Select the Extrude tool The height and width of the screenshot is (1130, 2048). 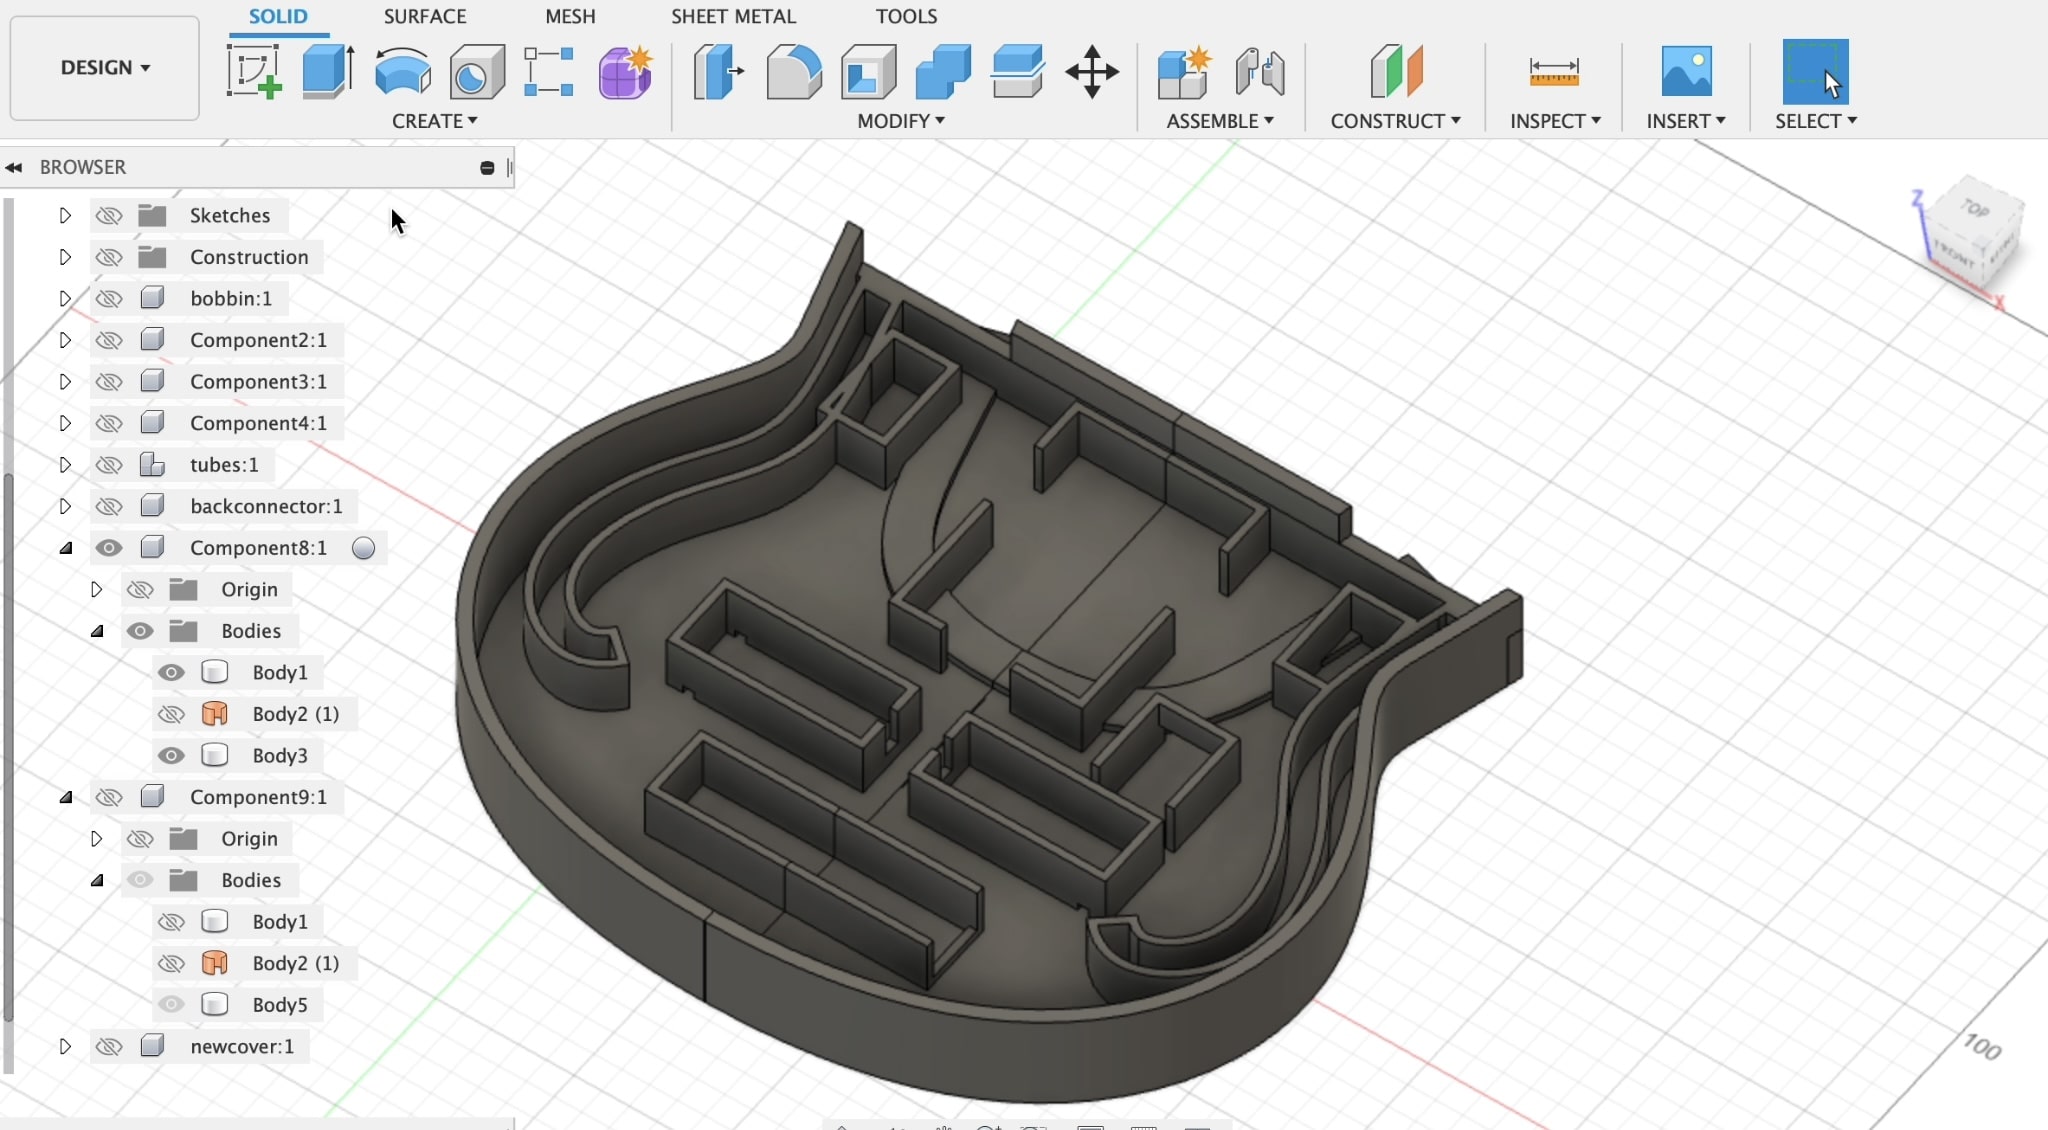(x=328, y=71)
